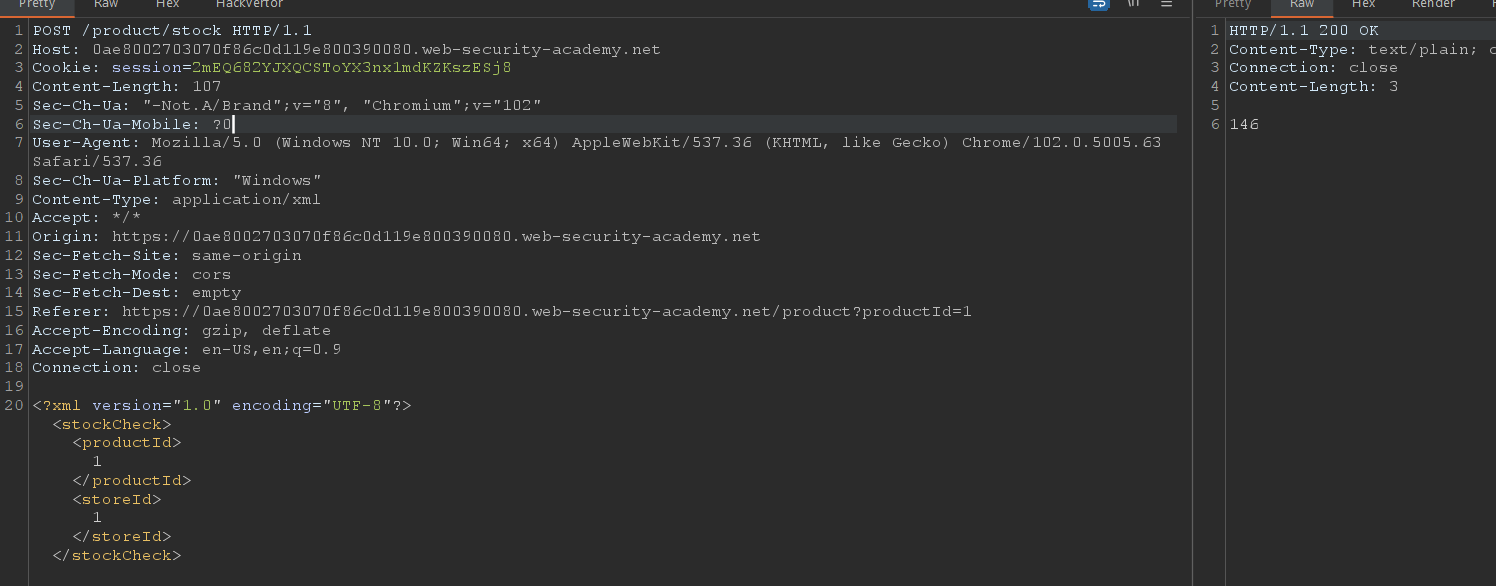Screen dimensions: 1496x586
Task: Place cursor on Content-Type application/xml header
Action: coord(176,200)
